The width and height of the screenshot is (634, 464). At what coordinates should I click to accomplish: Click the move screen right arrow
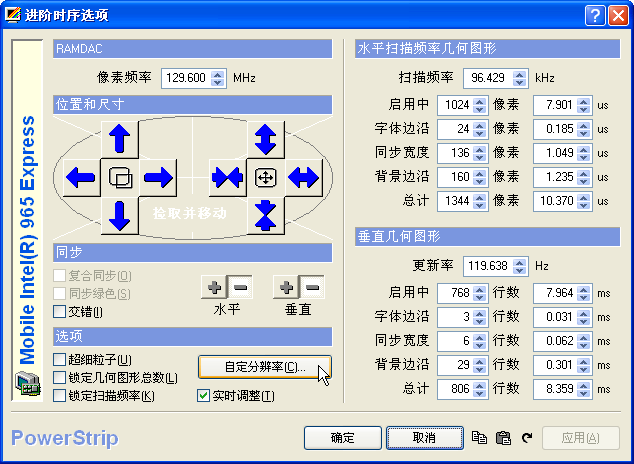[158, 178]
